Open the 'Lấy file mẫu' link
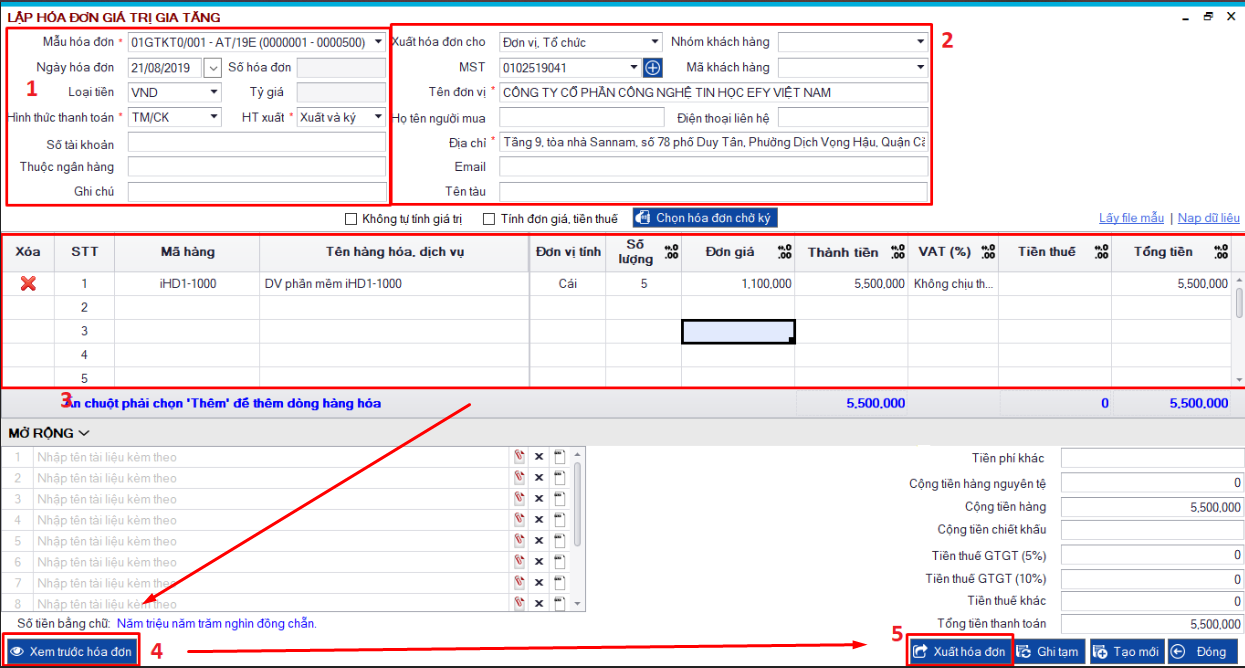Image resolution: width=1245 pixels, height=668 pixels. pyautogui.click(x=1131, y=218)
